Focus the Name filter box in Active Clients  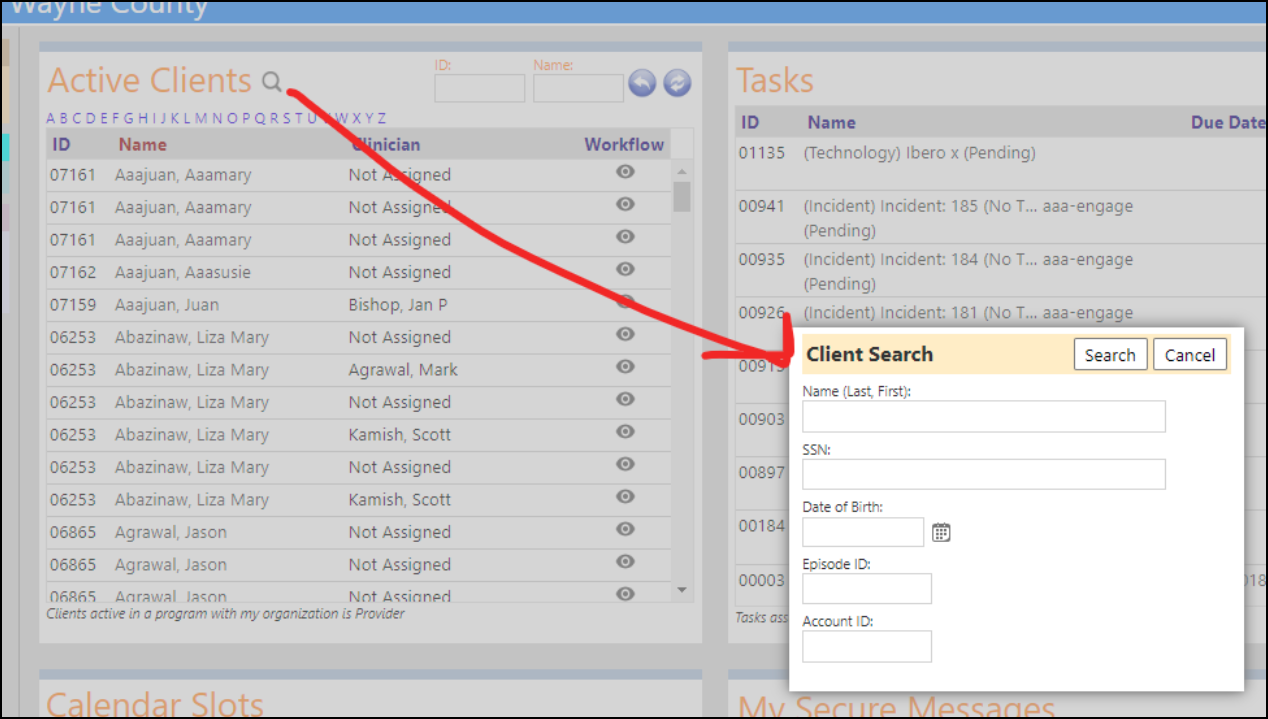tap(578, 88)
